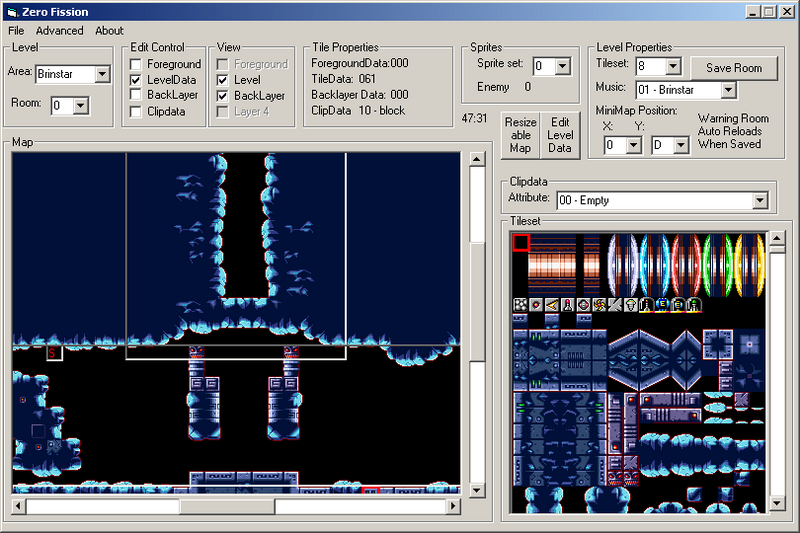Open the File menu
This screenshot has width=800, height=533.
coord(16,31)
